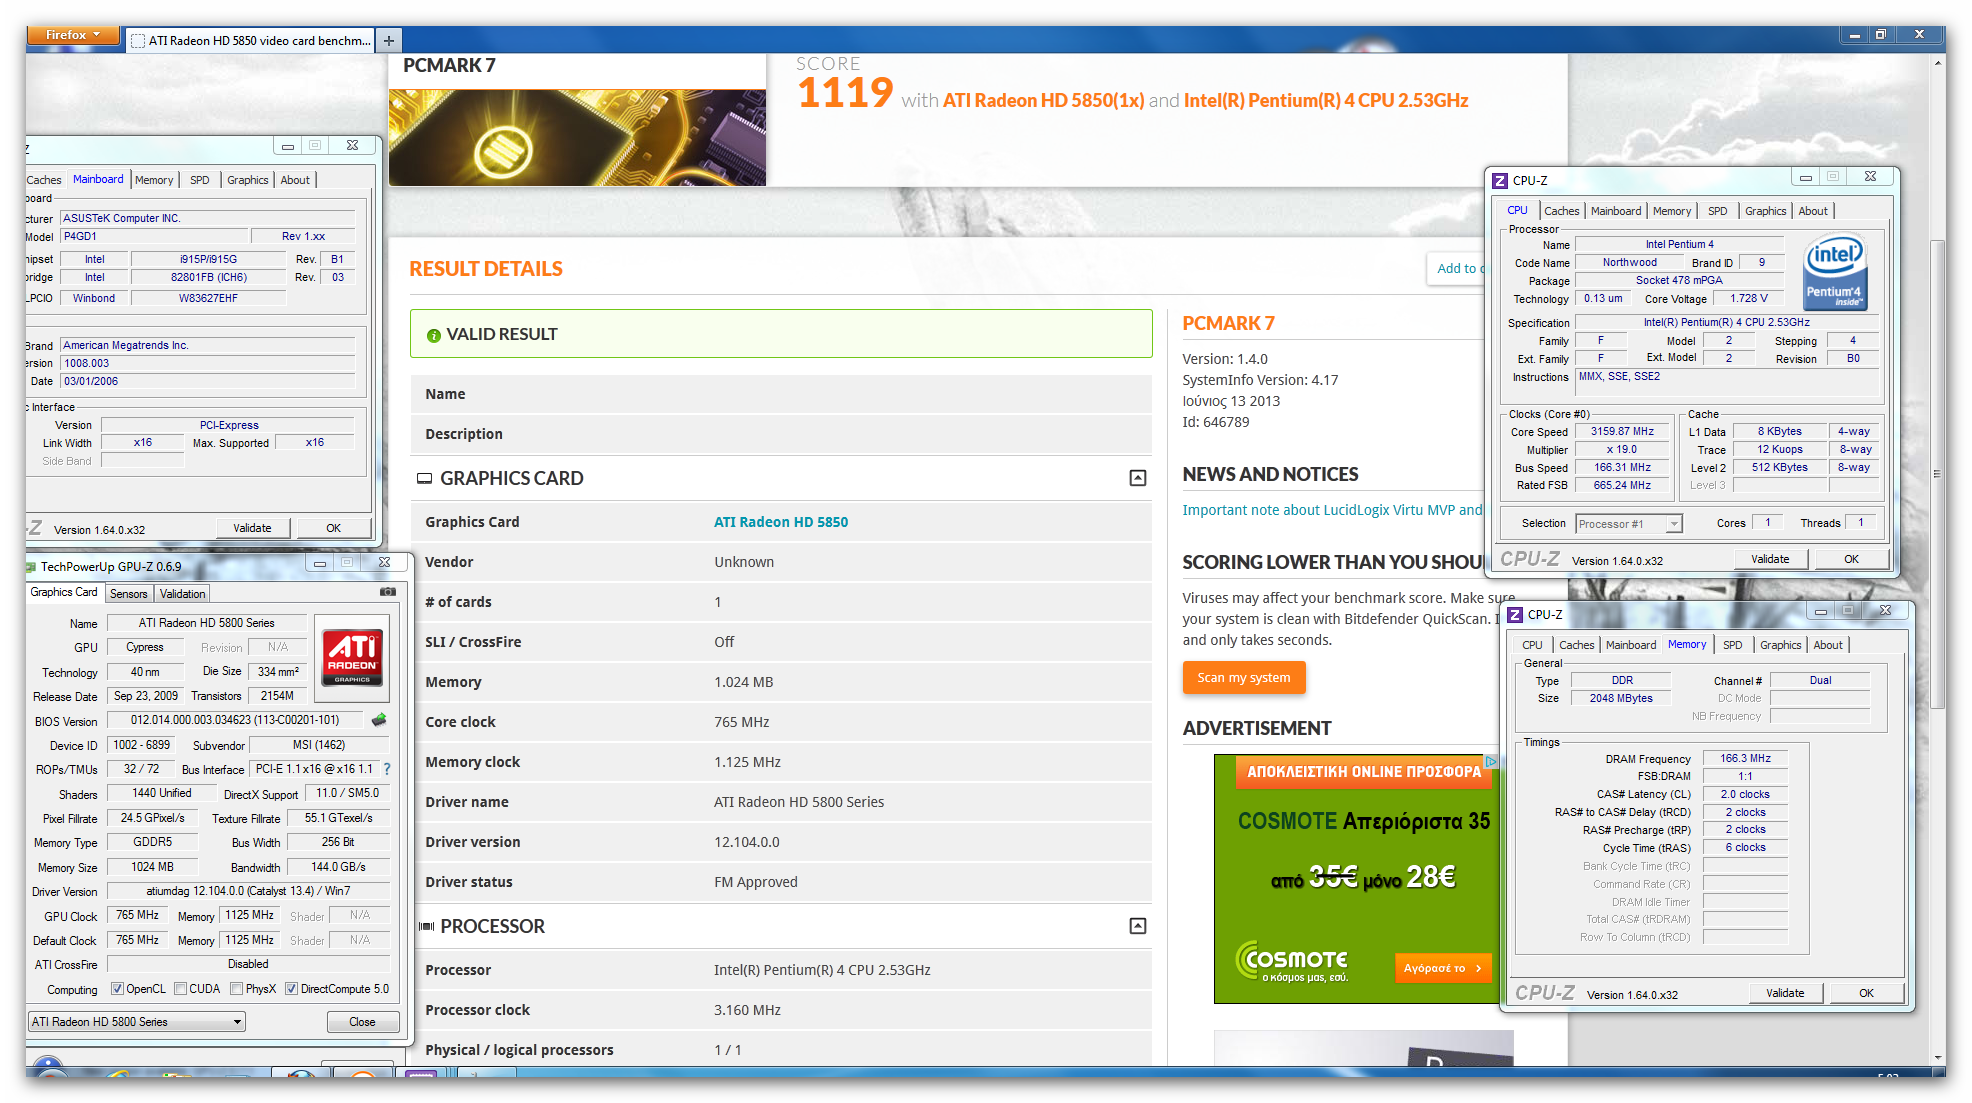Click the GPU-Z Driver Version field atiumdag 12.104.0.0
This screenshot has height=1103, width=1972.
[x=248, y=891]
